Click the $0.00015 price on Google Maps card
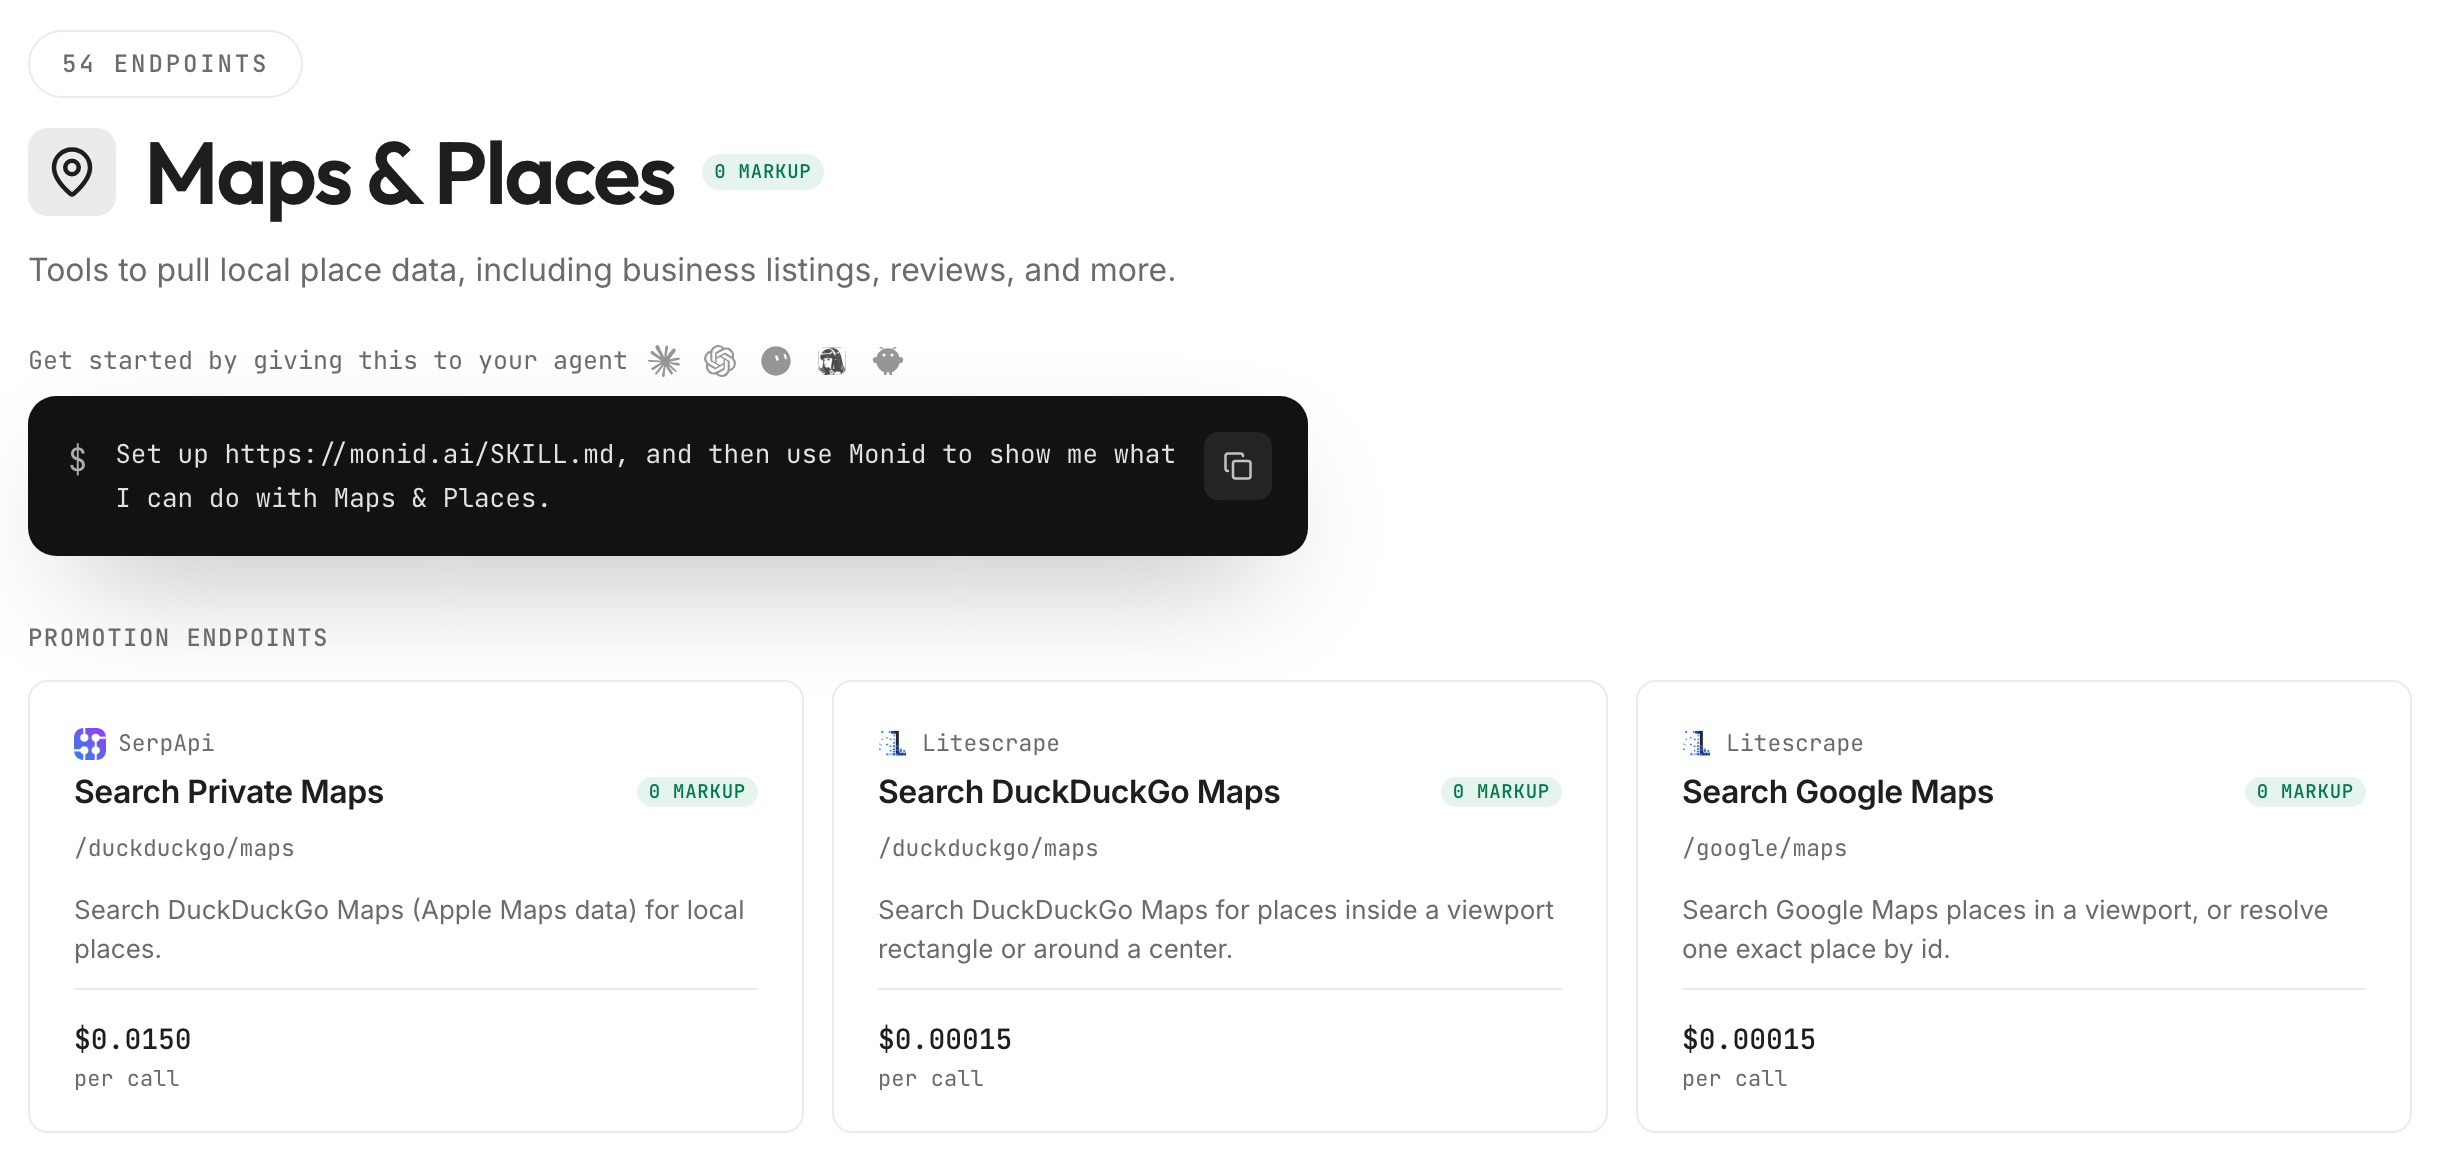Viewport: 2440px width, 1150px height. pos(1749,1040)
